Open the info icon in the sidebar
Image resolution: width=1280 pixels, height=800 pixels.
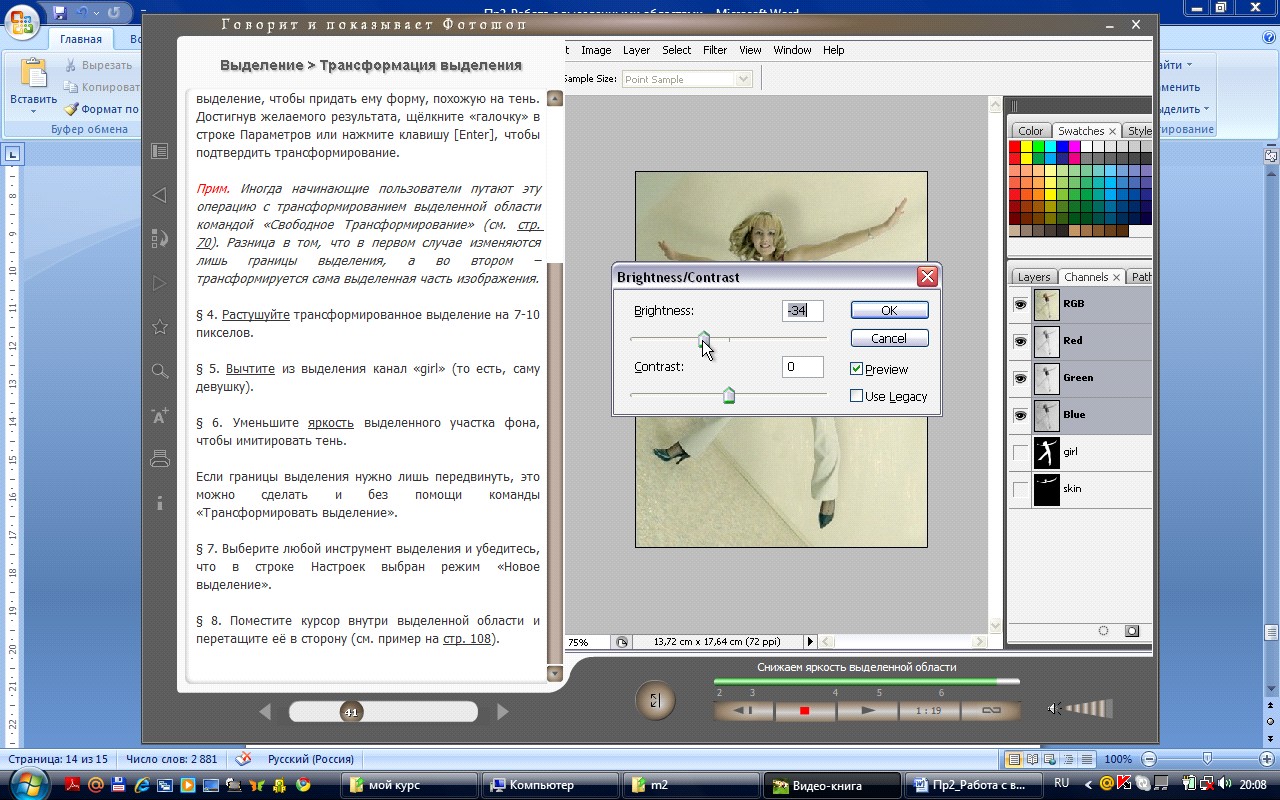coord(159,503)
